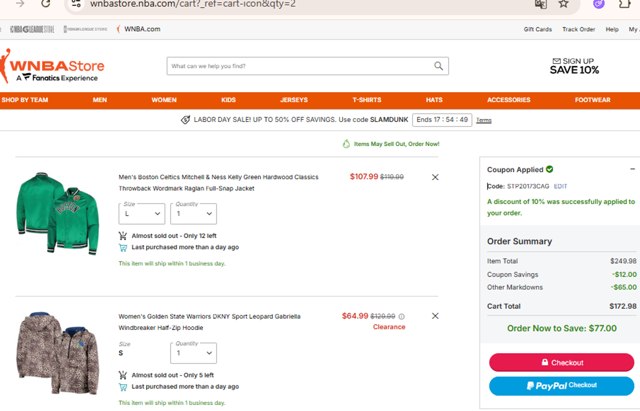Click the Help link
Screen dimensions: 640x411
pyautogui.click(x=612, y=29)
